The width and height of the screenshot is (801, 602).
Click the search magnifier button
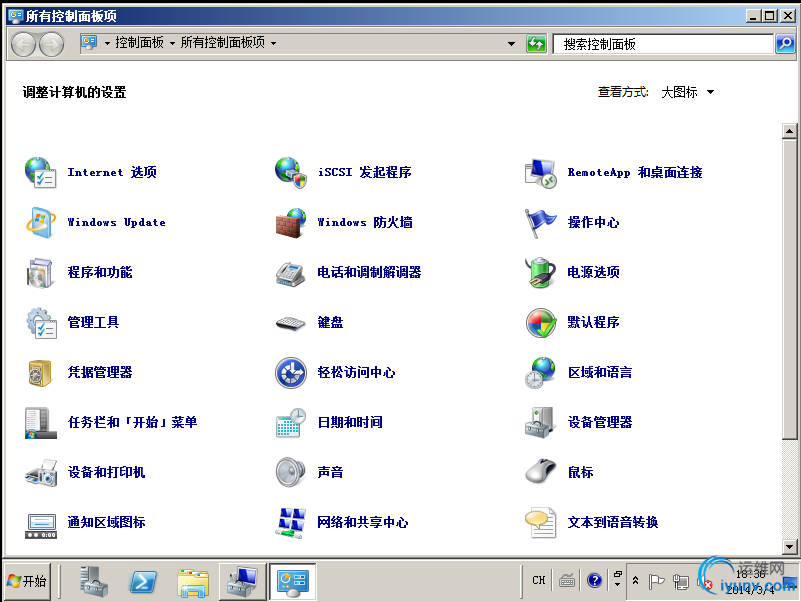[x=785, y=44]
